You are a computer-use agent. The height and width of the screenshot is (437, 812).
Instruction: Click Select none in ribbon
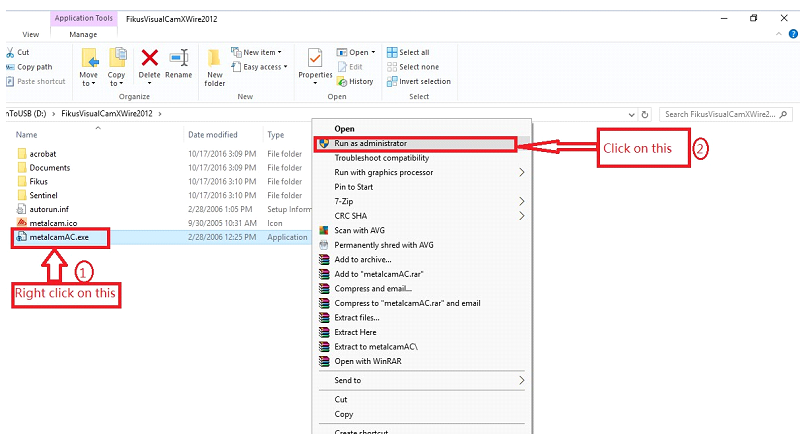[413, 67]
